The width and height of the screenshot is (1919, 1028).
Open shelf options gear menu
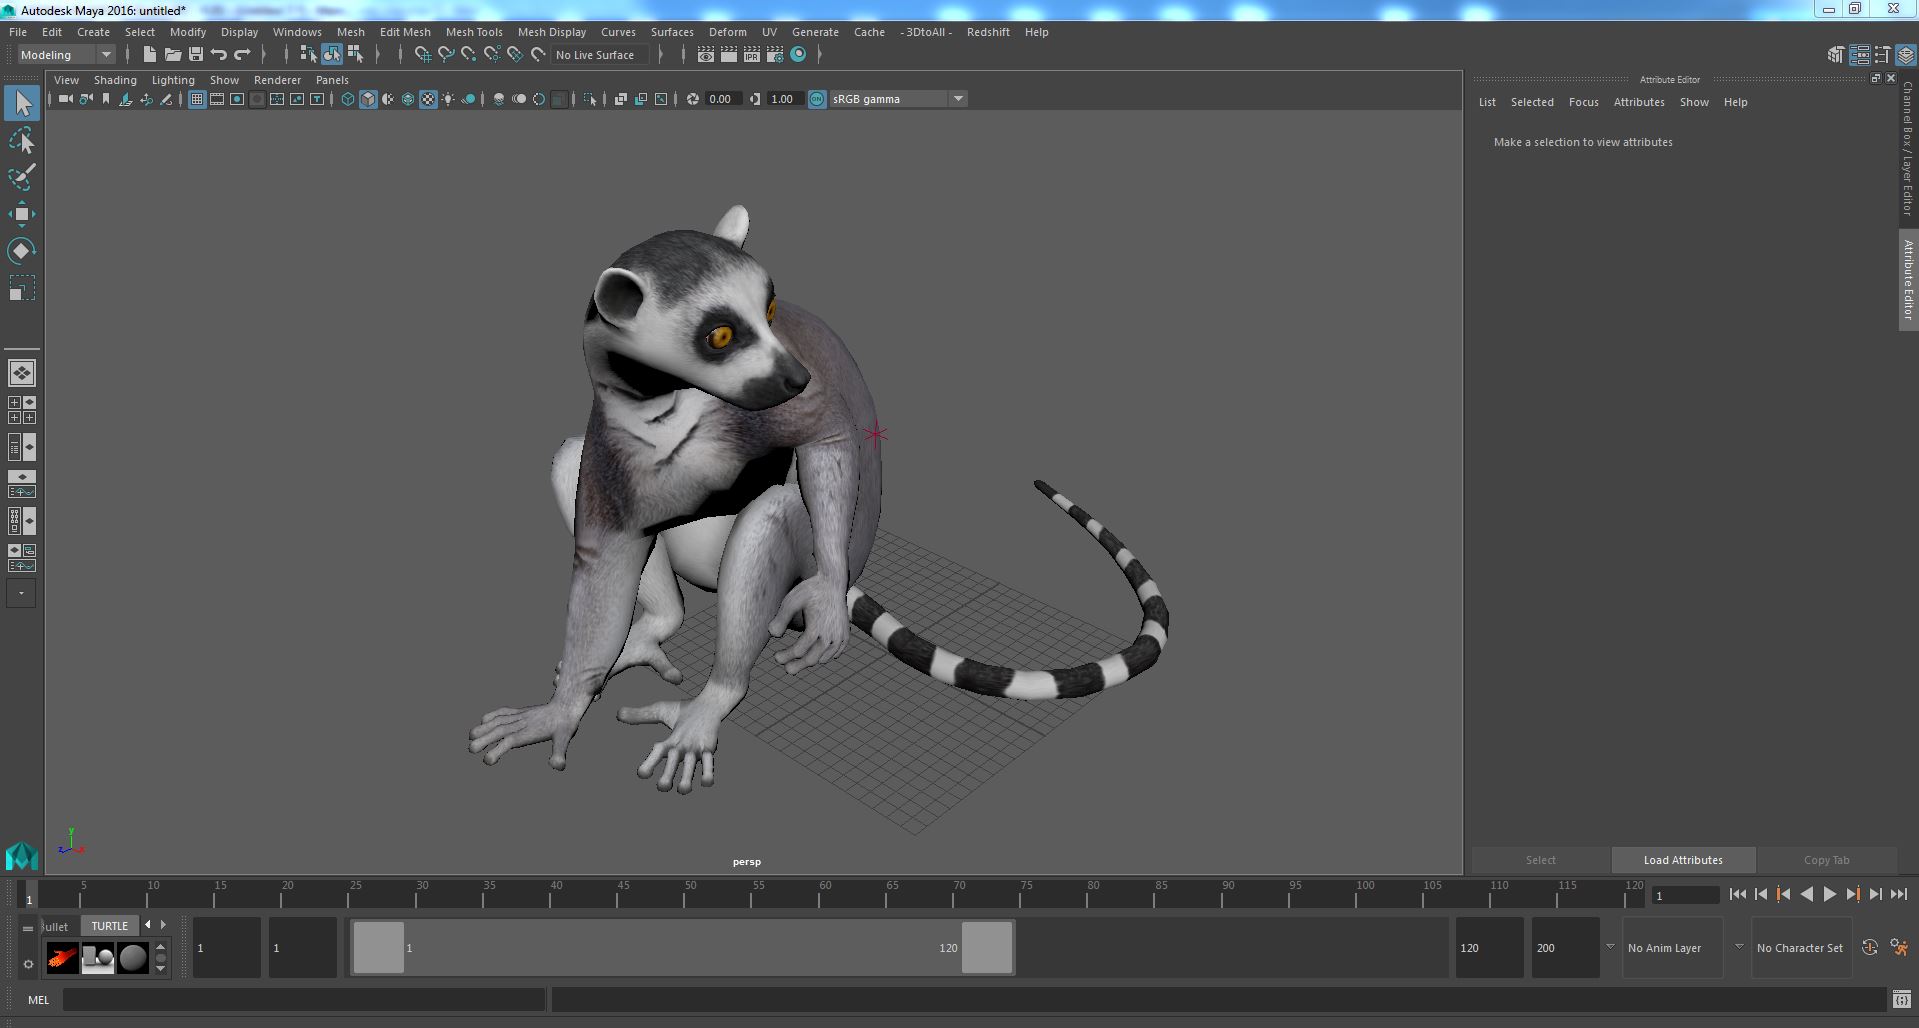coord(28,964)
